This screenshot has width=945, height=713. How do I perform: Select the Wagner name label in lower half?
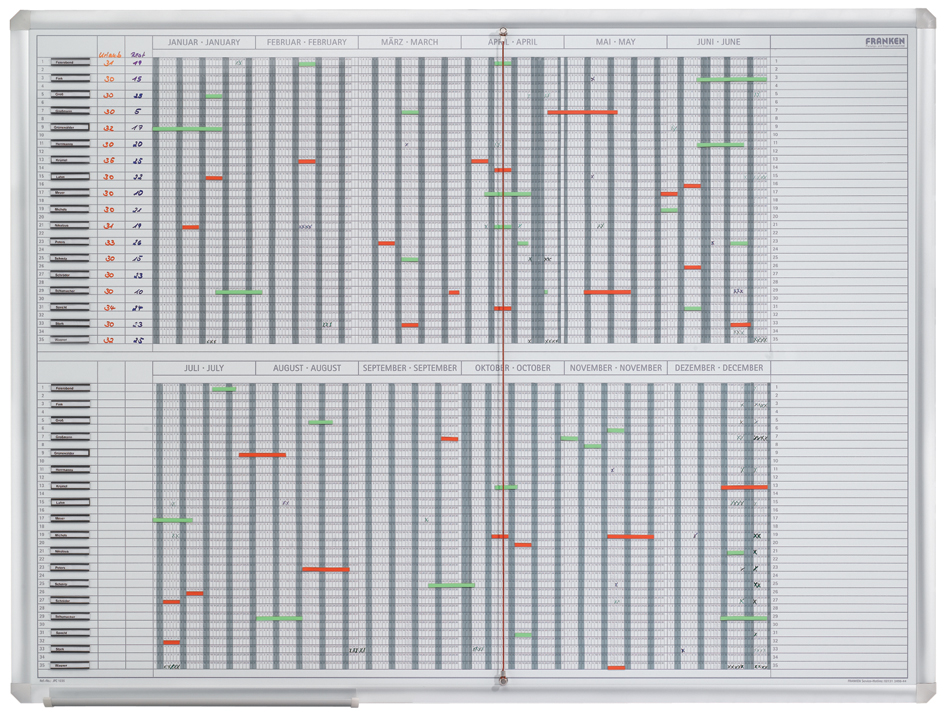[x=72, y=664]
